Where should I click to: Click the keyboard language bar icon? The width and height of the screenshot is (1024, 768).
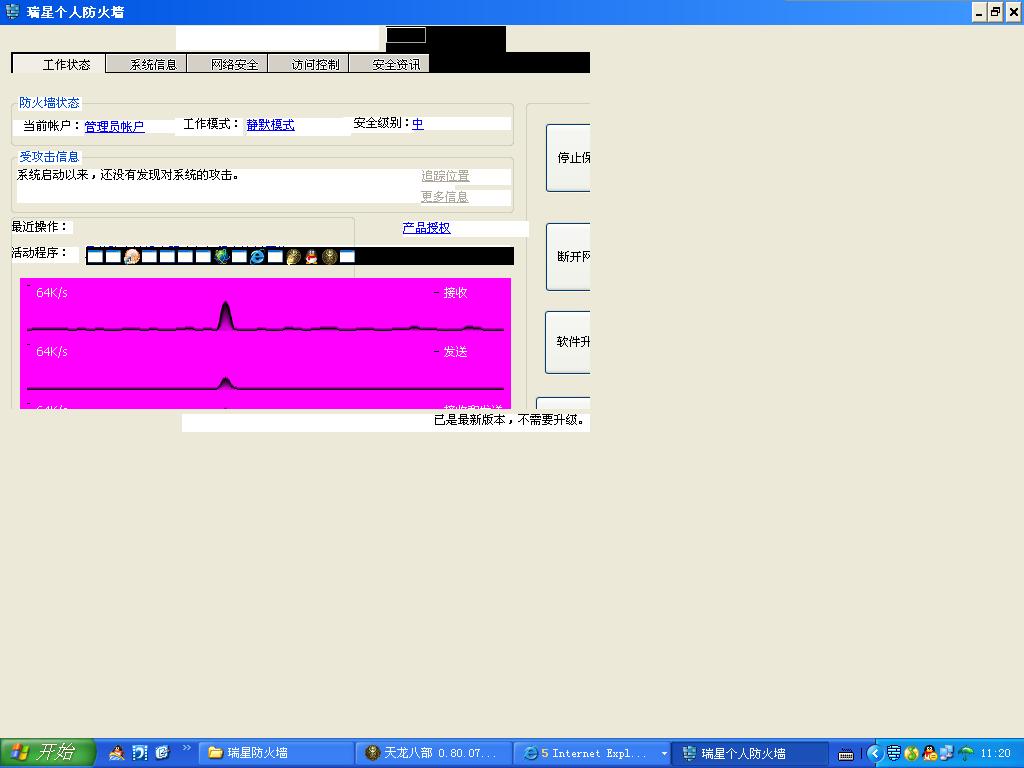(846, 754)
